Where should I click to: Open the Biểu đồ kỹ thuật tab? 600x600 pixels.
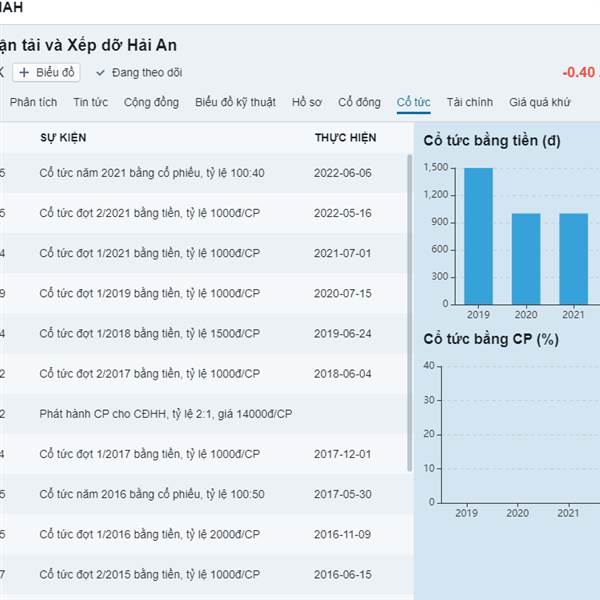pos(235,102)
